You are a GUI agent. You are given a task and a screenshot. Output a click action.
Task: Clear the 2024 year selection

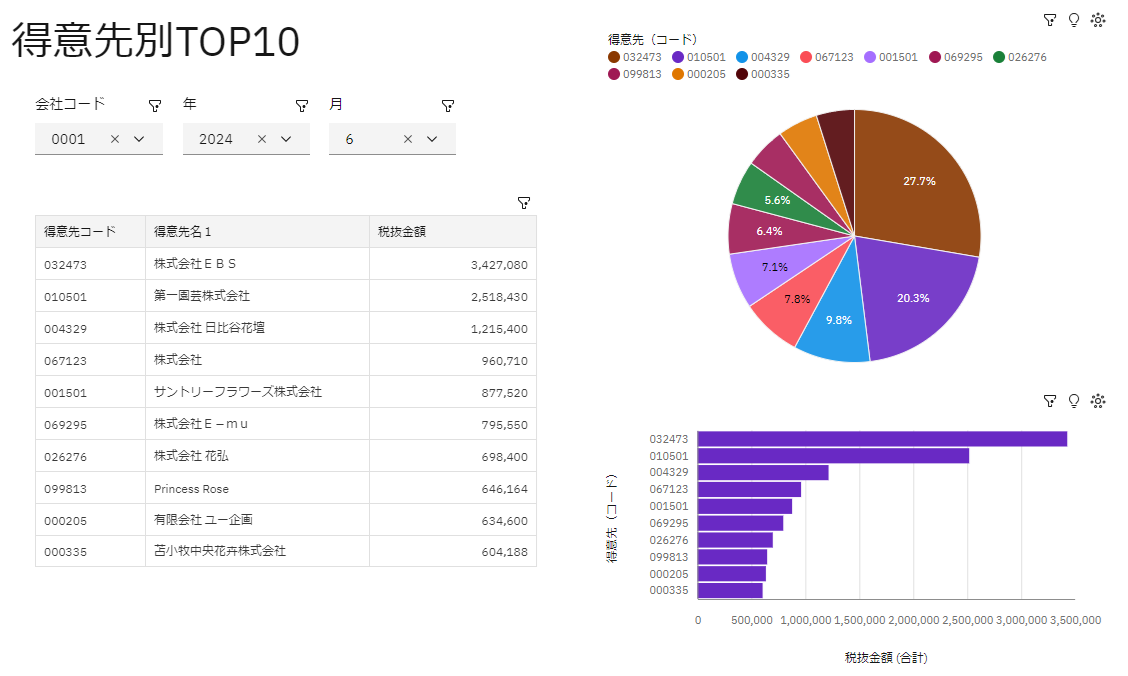[x=262, y=139]
